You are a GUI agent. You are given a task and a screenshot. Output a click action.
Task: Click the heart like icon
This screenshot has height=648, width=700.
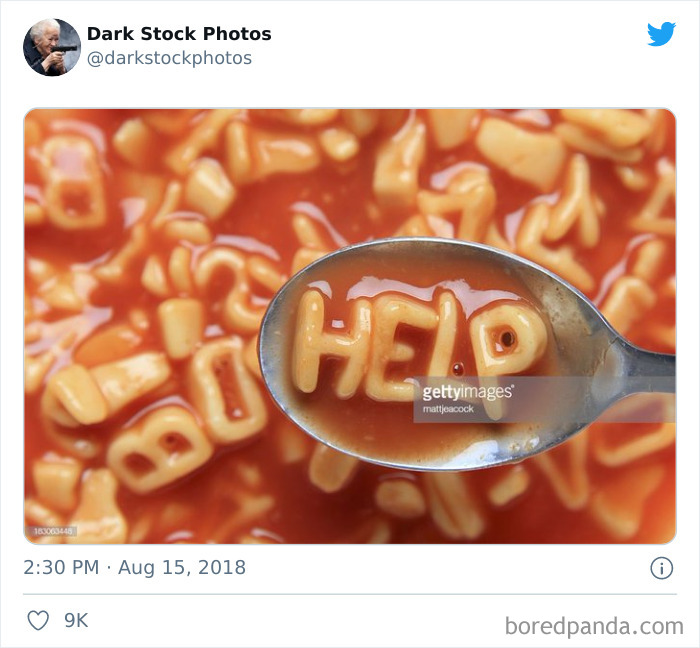(x=38, y=620)
